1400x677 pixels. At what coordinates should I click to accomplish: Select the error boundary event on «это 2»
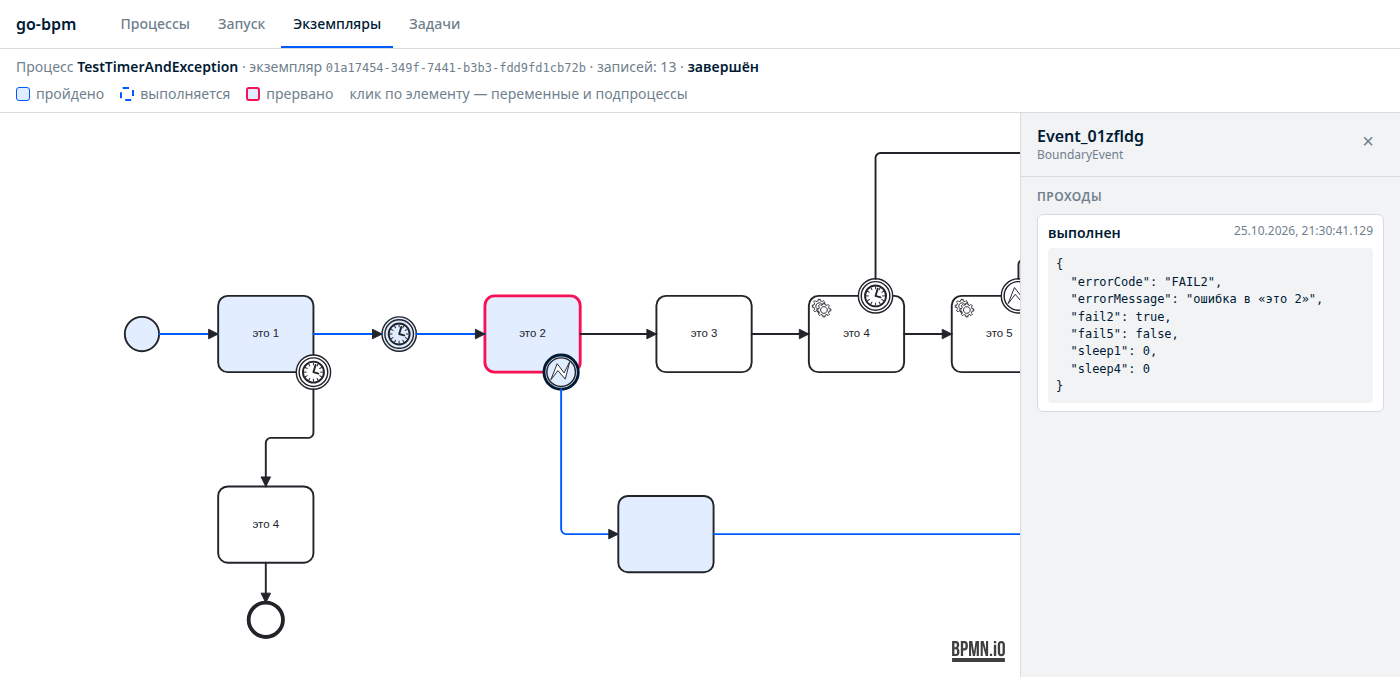(561, 372)
